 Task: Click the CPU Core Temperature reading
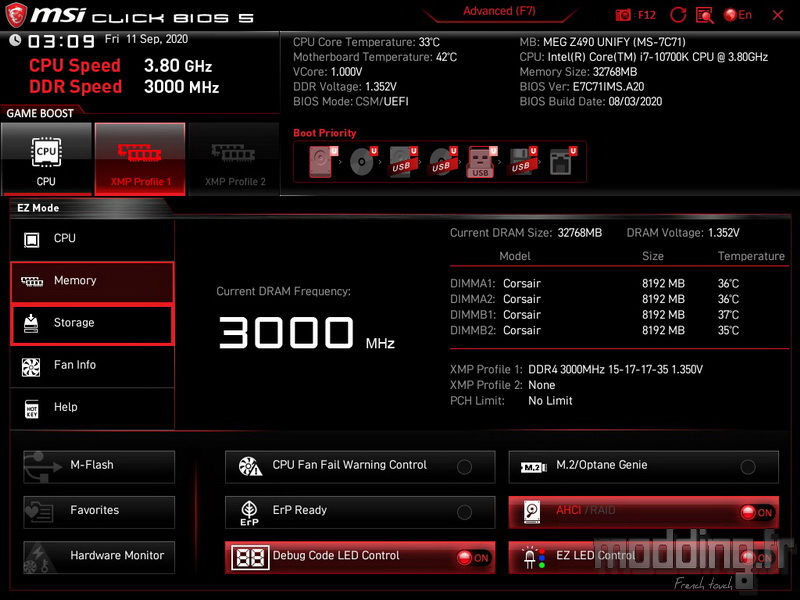(366, 42)
